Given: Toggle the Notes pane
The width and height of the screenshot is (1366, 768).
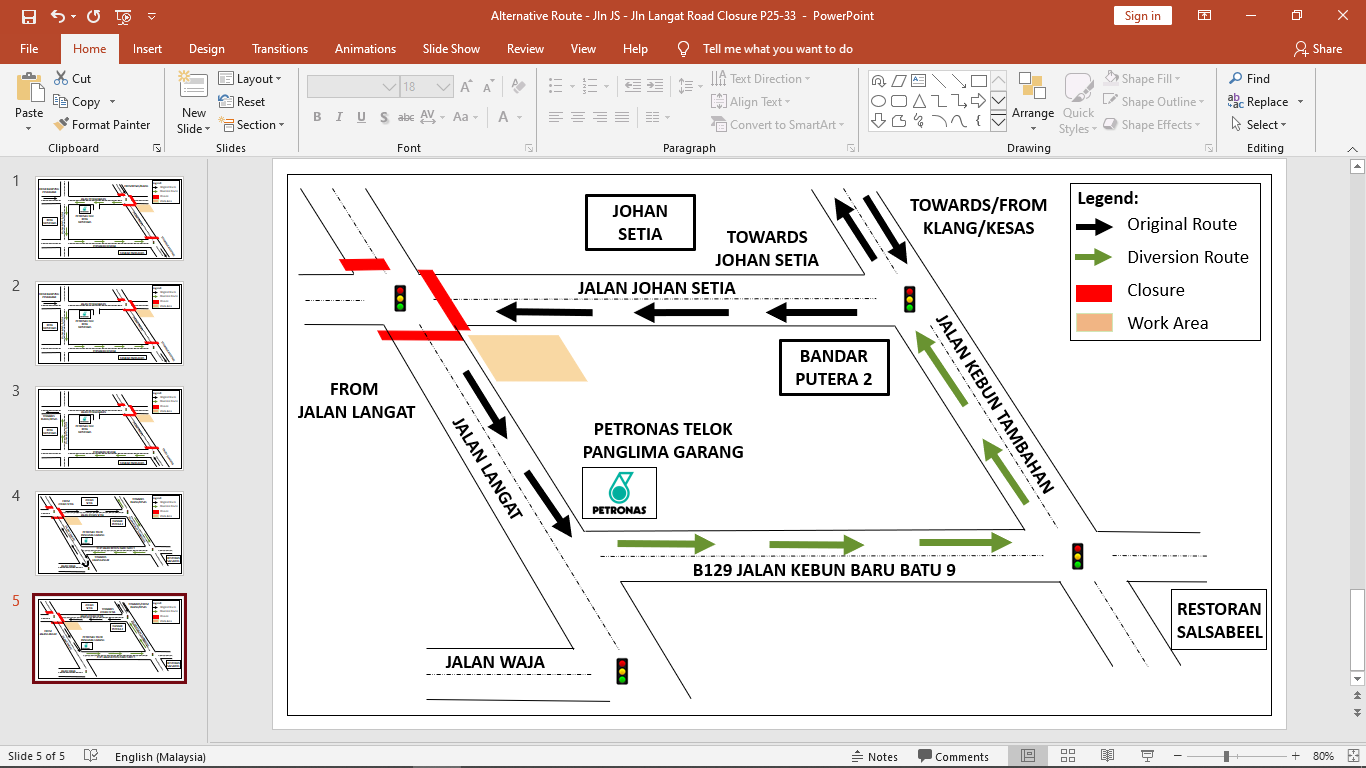Looking at the screenshot, I should [x=874, y=757].
